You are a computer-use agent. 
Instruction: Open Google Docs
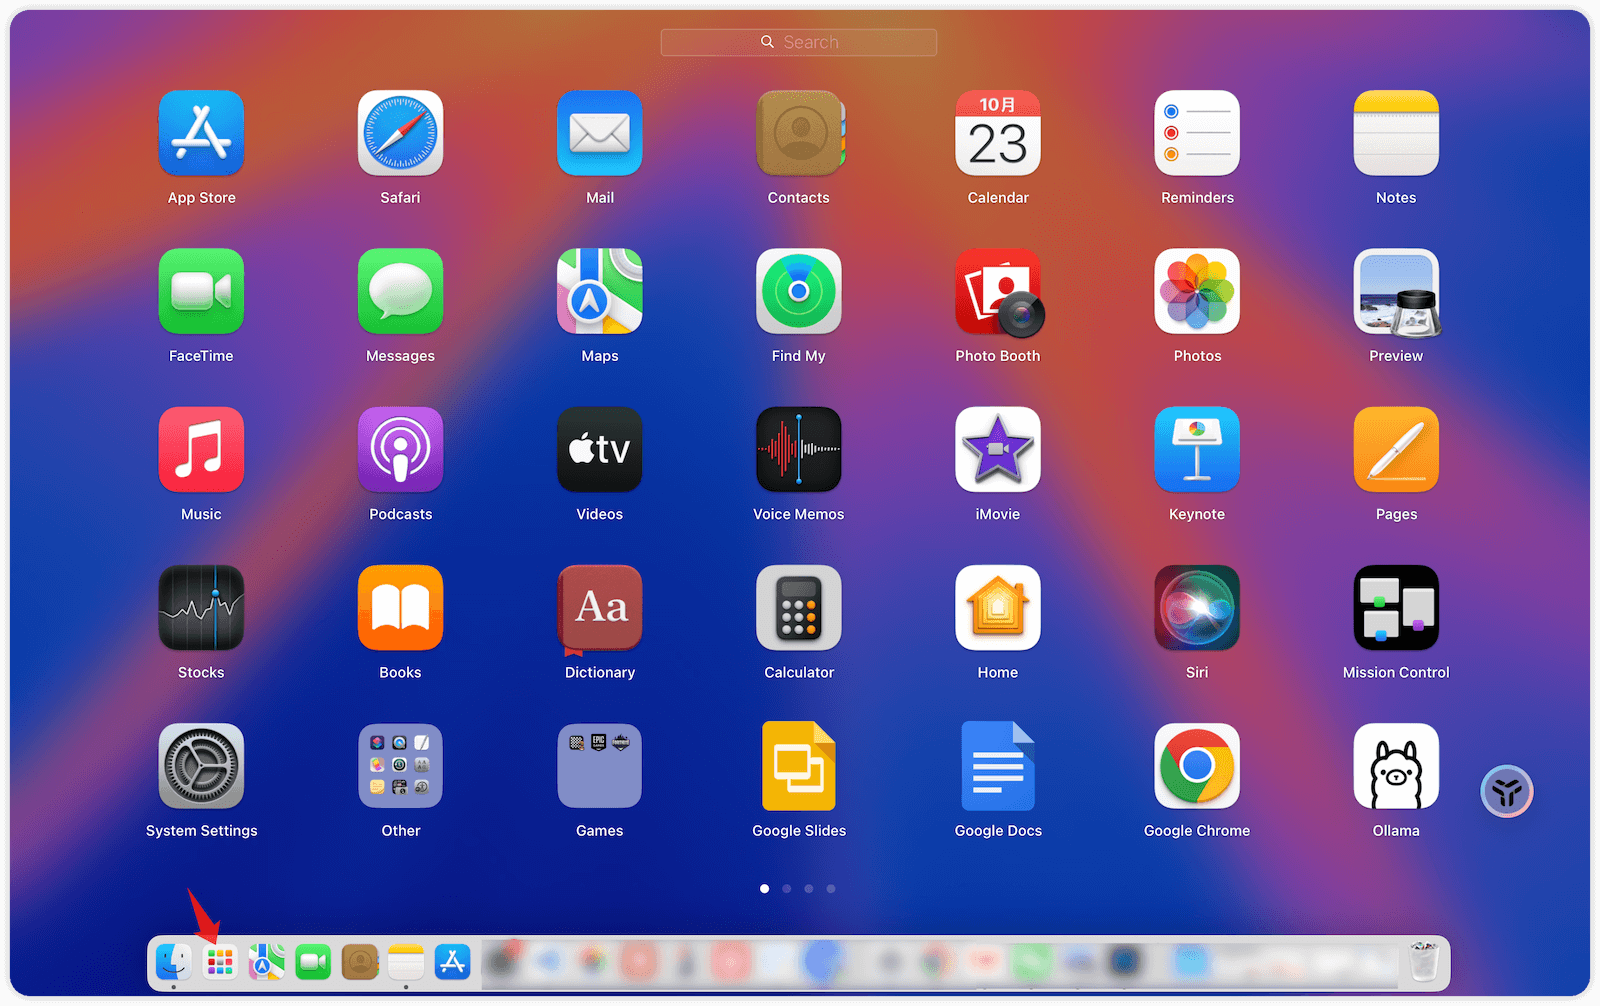tap(998, 766)
